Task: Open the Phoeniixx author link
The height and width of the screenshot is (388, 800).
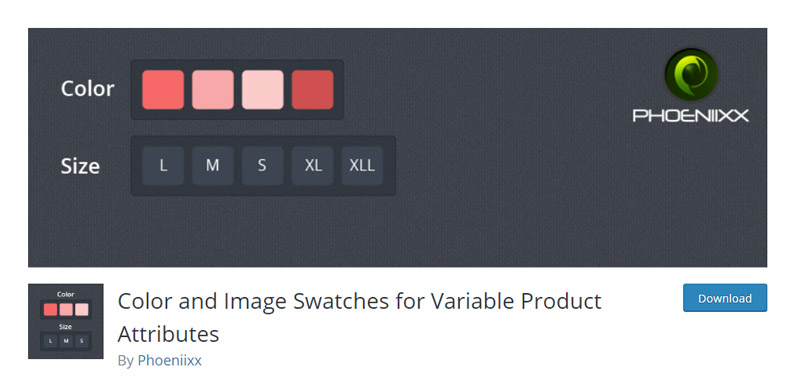Action: pyautogui.click(x=169, y=360)
